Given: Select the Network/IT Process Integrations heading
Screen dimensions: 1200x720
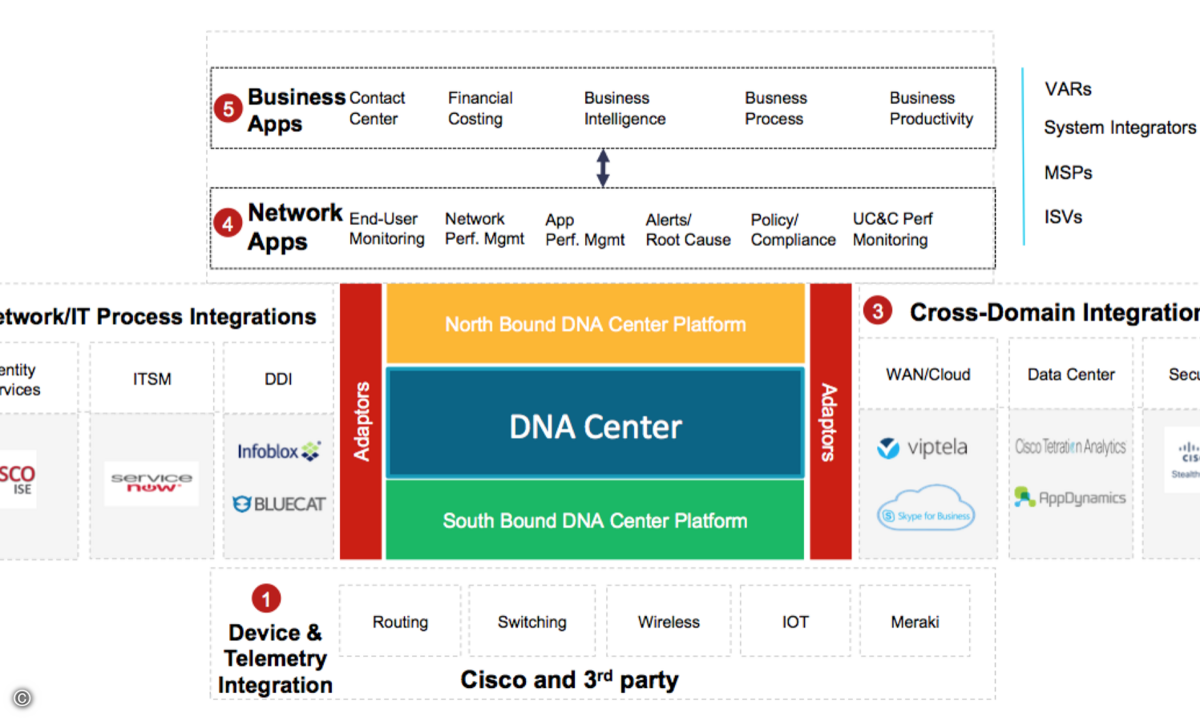Looking at the screenshot, I should point(158,317).
